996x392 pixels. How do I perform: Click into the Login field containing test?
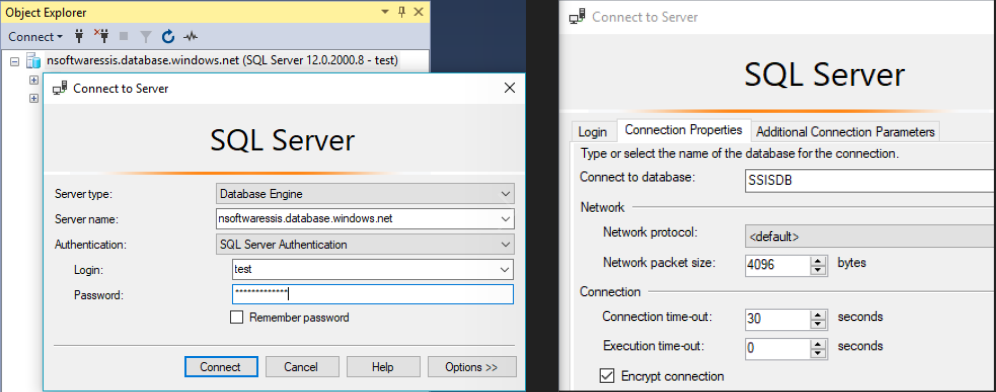[365, 269]
